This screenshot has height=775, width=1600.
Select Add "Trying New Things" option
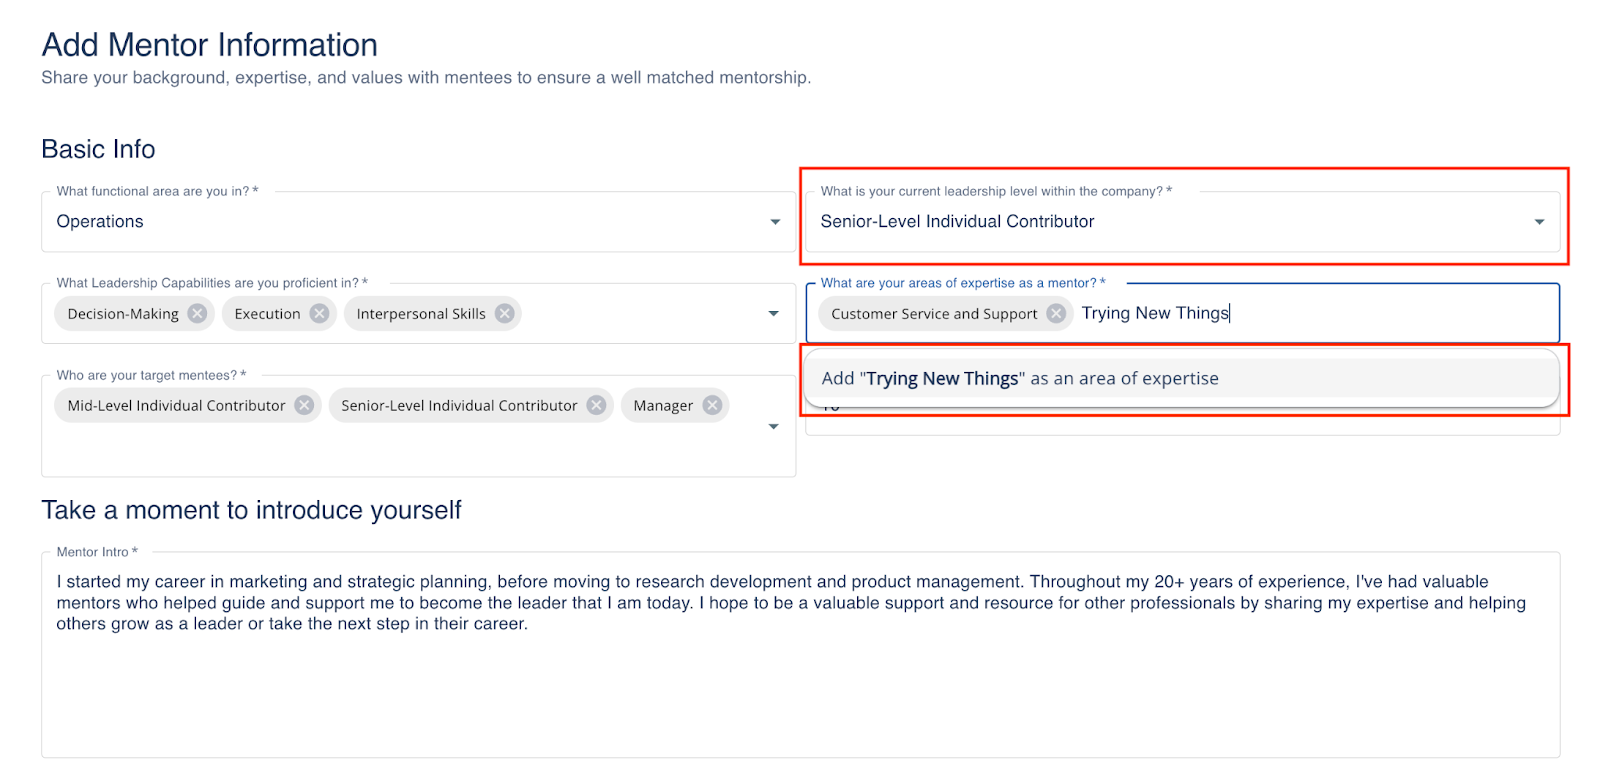[1020, 379]
